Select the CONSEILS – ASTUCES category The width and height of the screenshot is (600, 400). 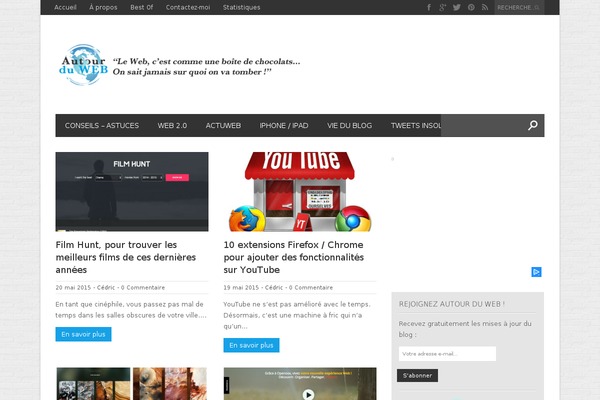pos(102,126)
